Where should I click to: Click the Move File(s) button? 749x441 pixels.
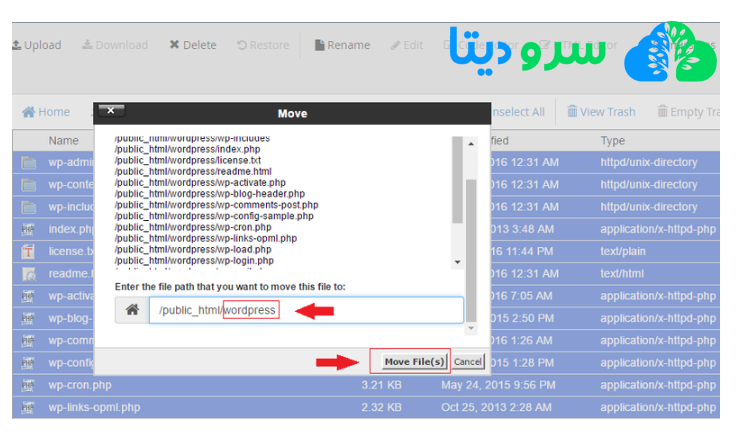click(x=414, y=361)
